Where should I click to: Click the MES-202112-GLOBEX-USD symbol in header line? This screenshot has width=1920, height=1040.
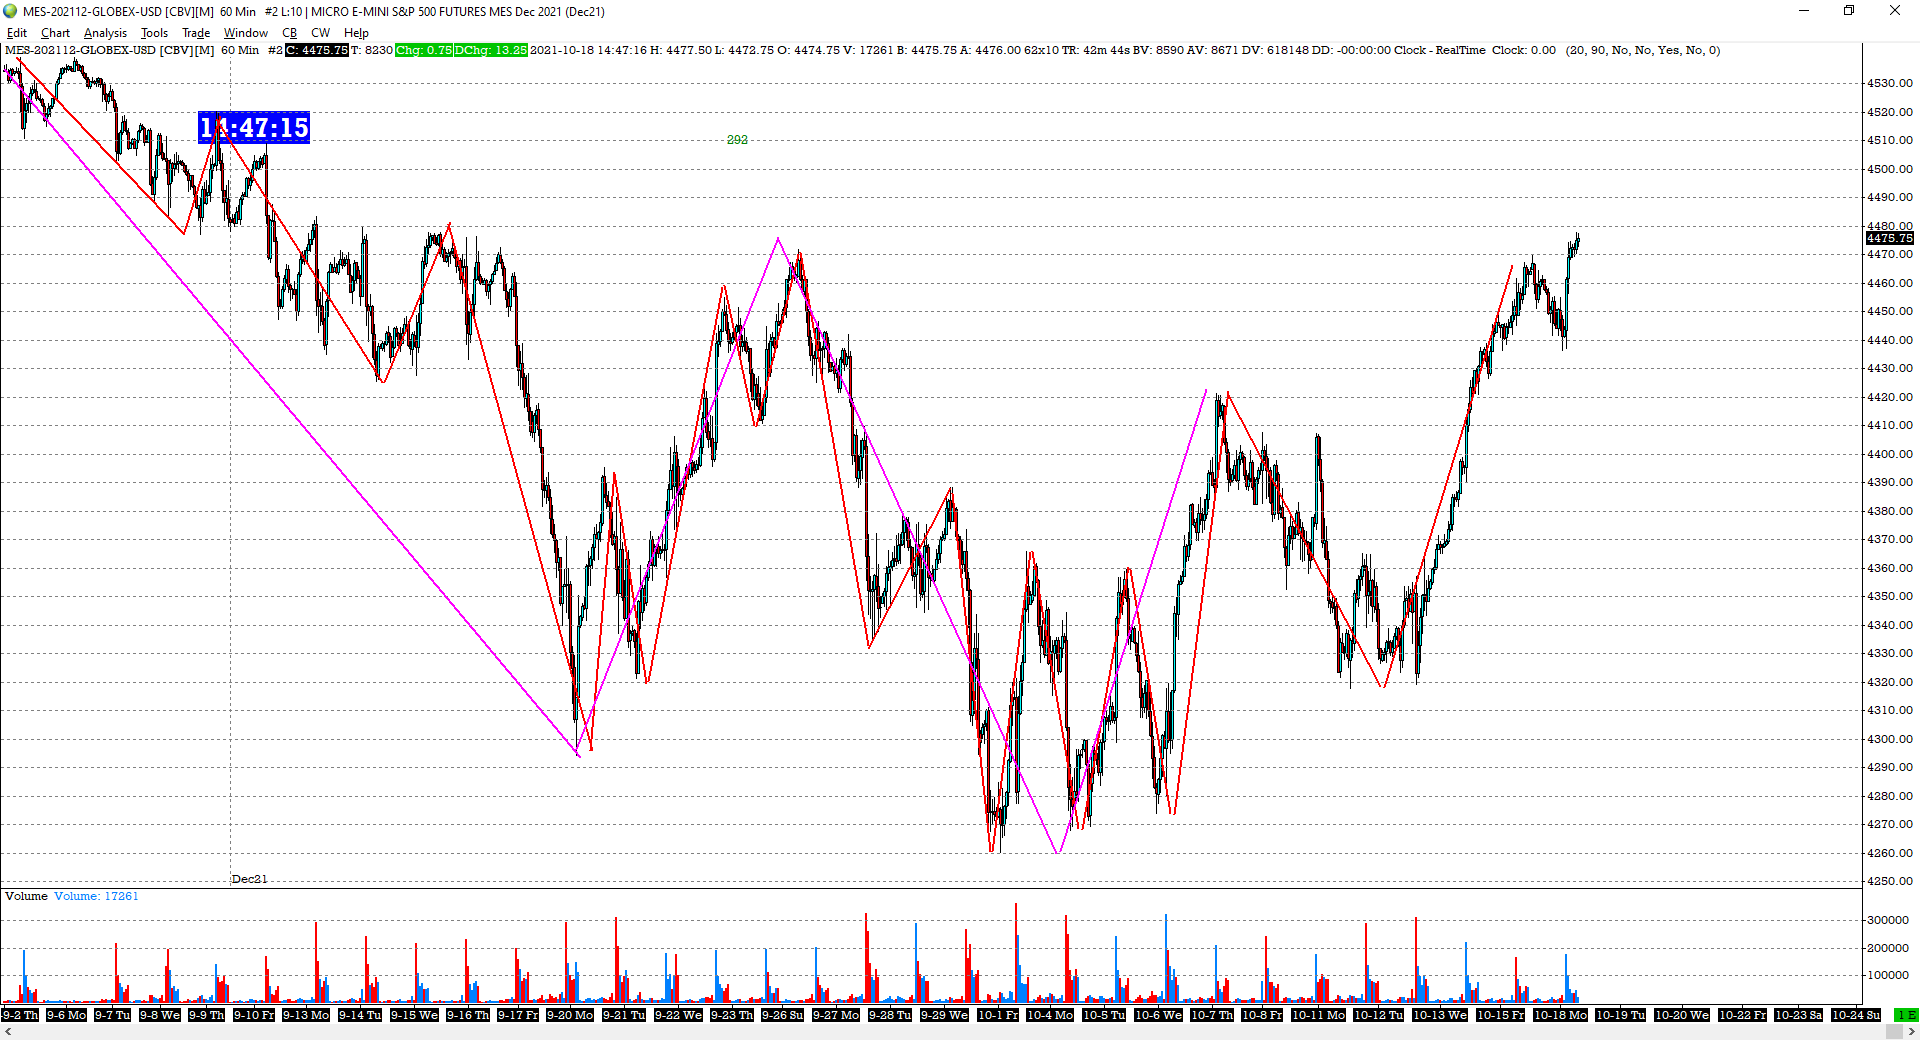[80, 50]
